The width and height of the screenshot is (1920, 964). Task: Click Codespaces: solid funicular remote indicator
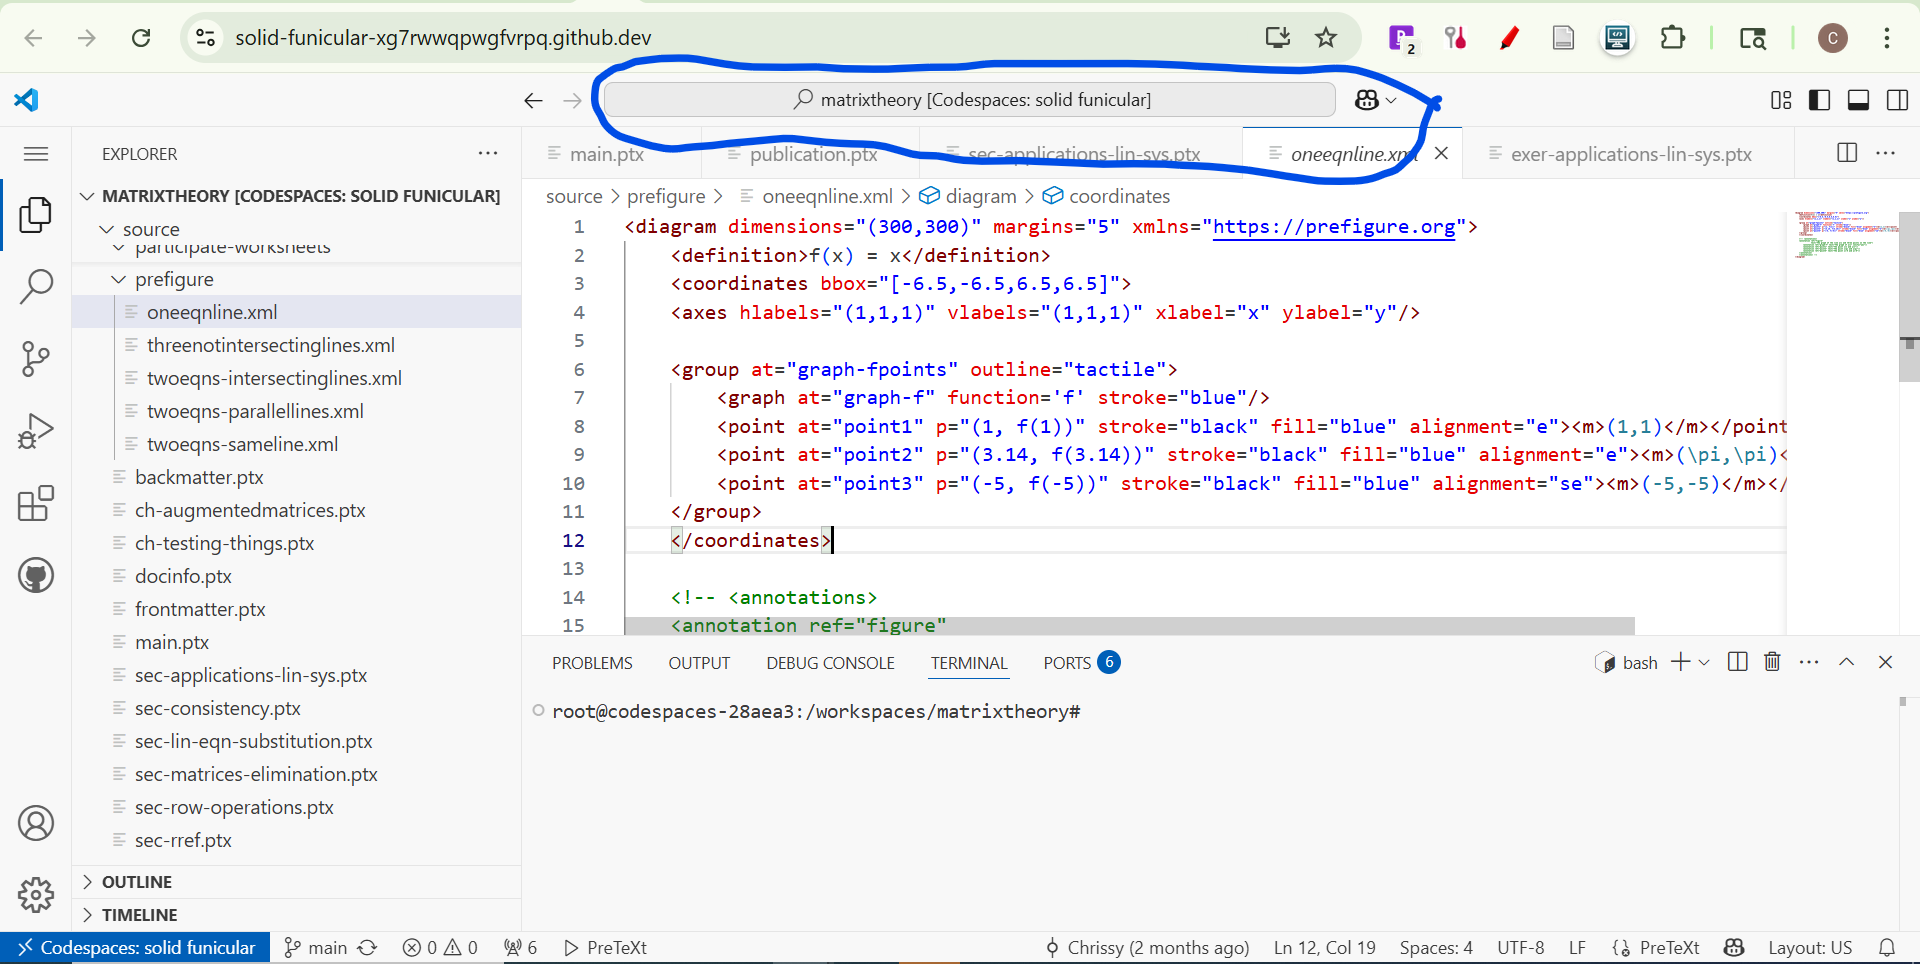[135, 947]
